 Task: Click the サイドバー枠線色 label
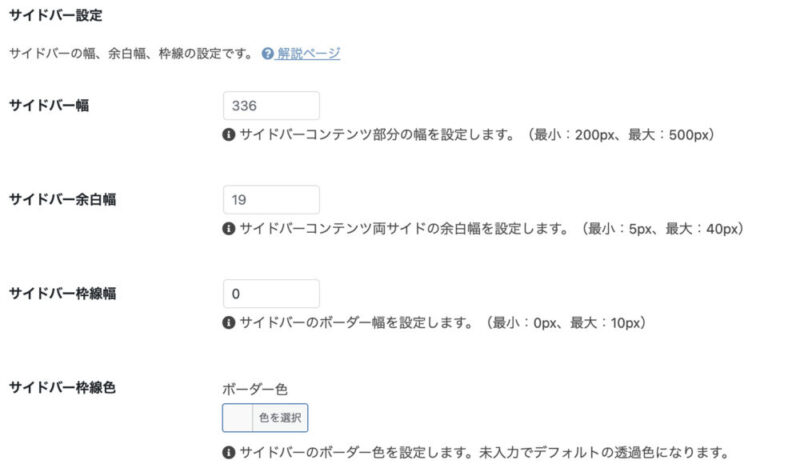(63, 388)
